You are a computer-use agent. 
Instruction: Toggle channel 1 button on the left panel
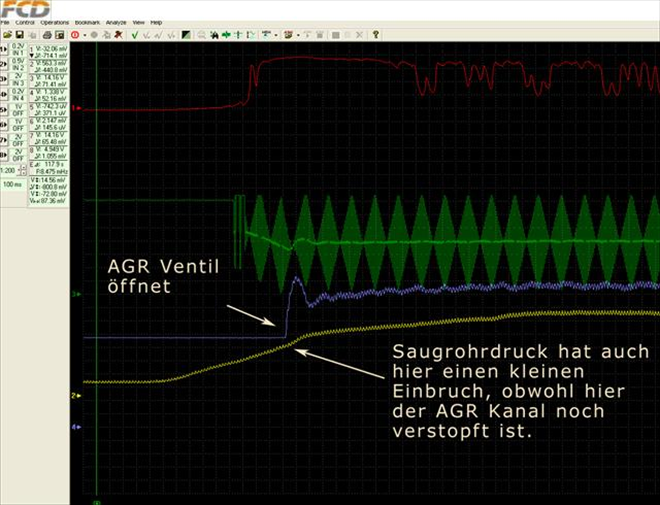4,48
